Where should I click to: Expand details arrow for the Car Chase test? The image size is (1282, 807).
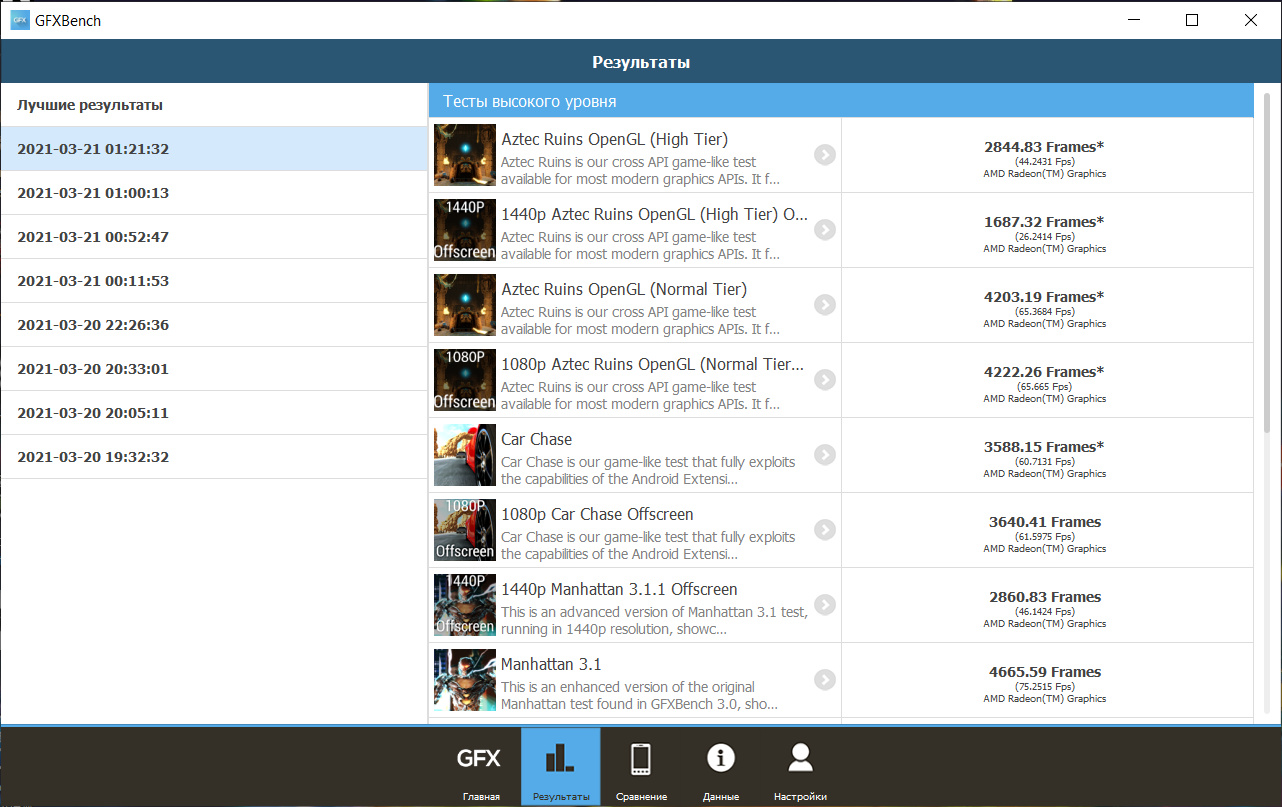tap(824, 454)
